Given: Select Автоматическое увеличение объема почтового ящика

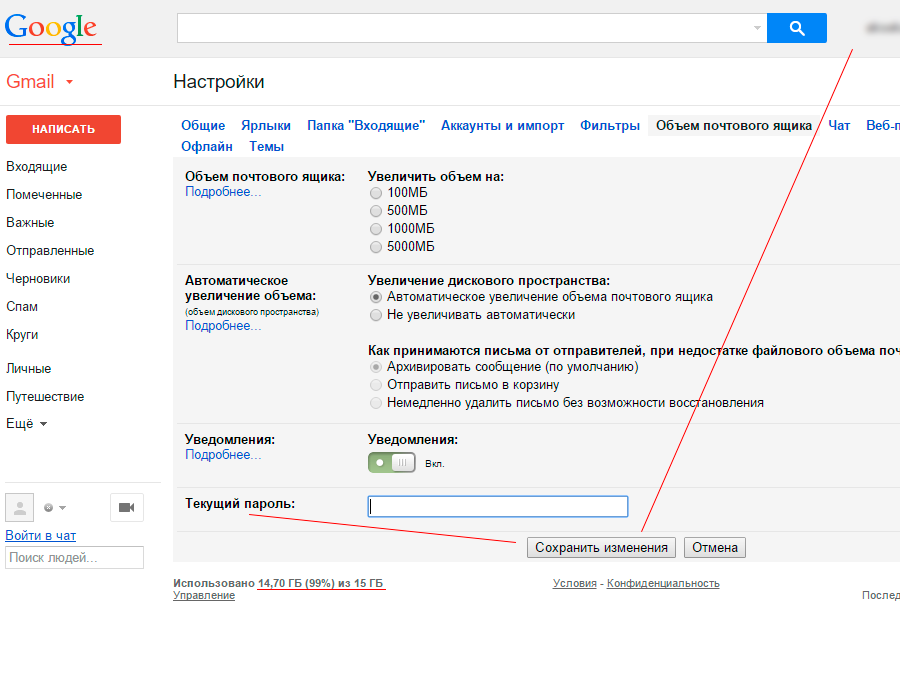Looking at the screenshot, I should click(x=376, y=297).
